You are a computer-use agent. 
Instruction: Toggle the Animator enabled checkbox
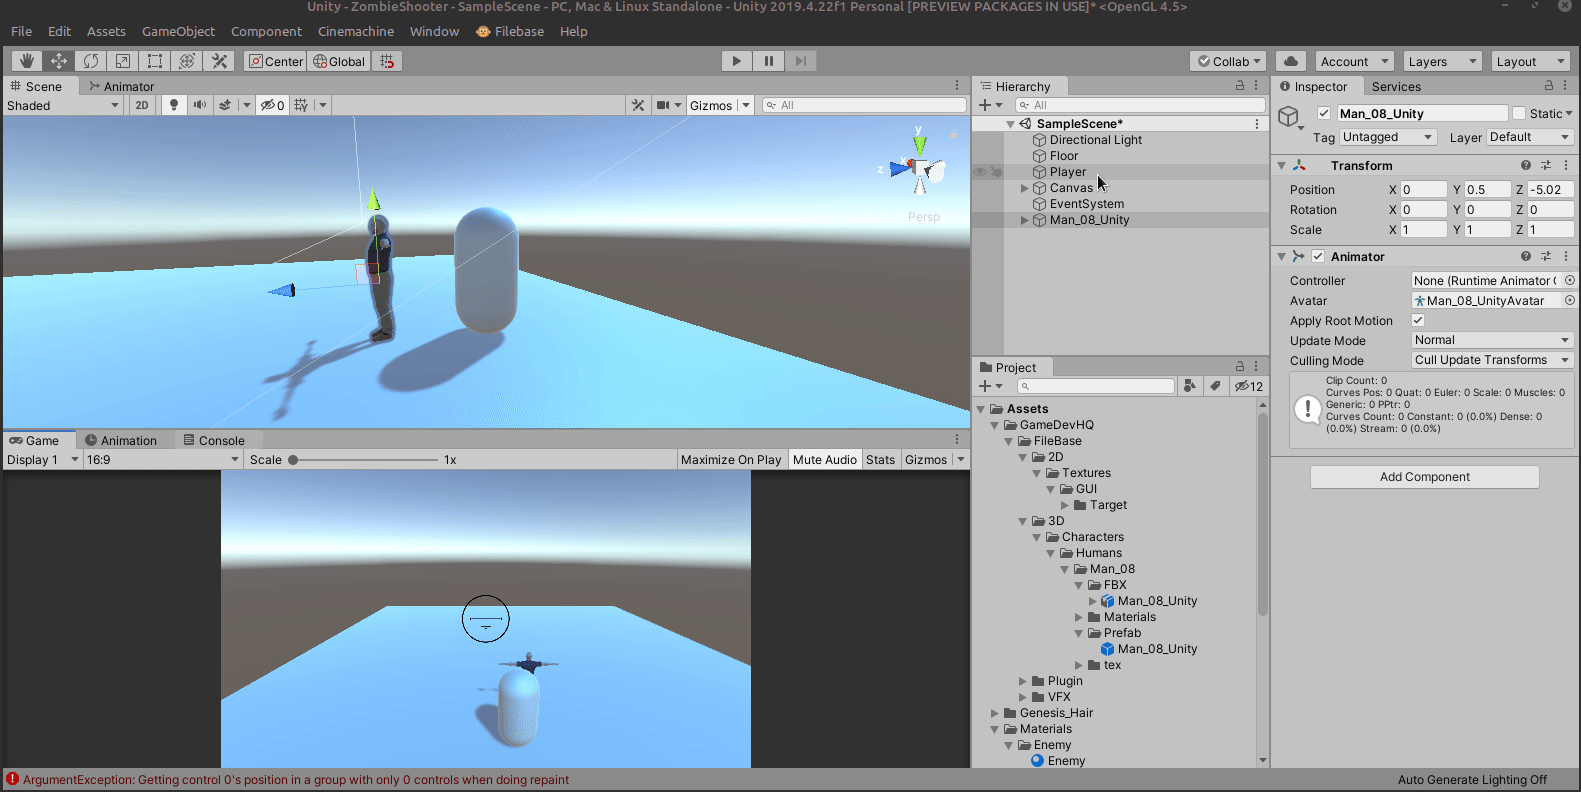(x=1318, y=256)
